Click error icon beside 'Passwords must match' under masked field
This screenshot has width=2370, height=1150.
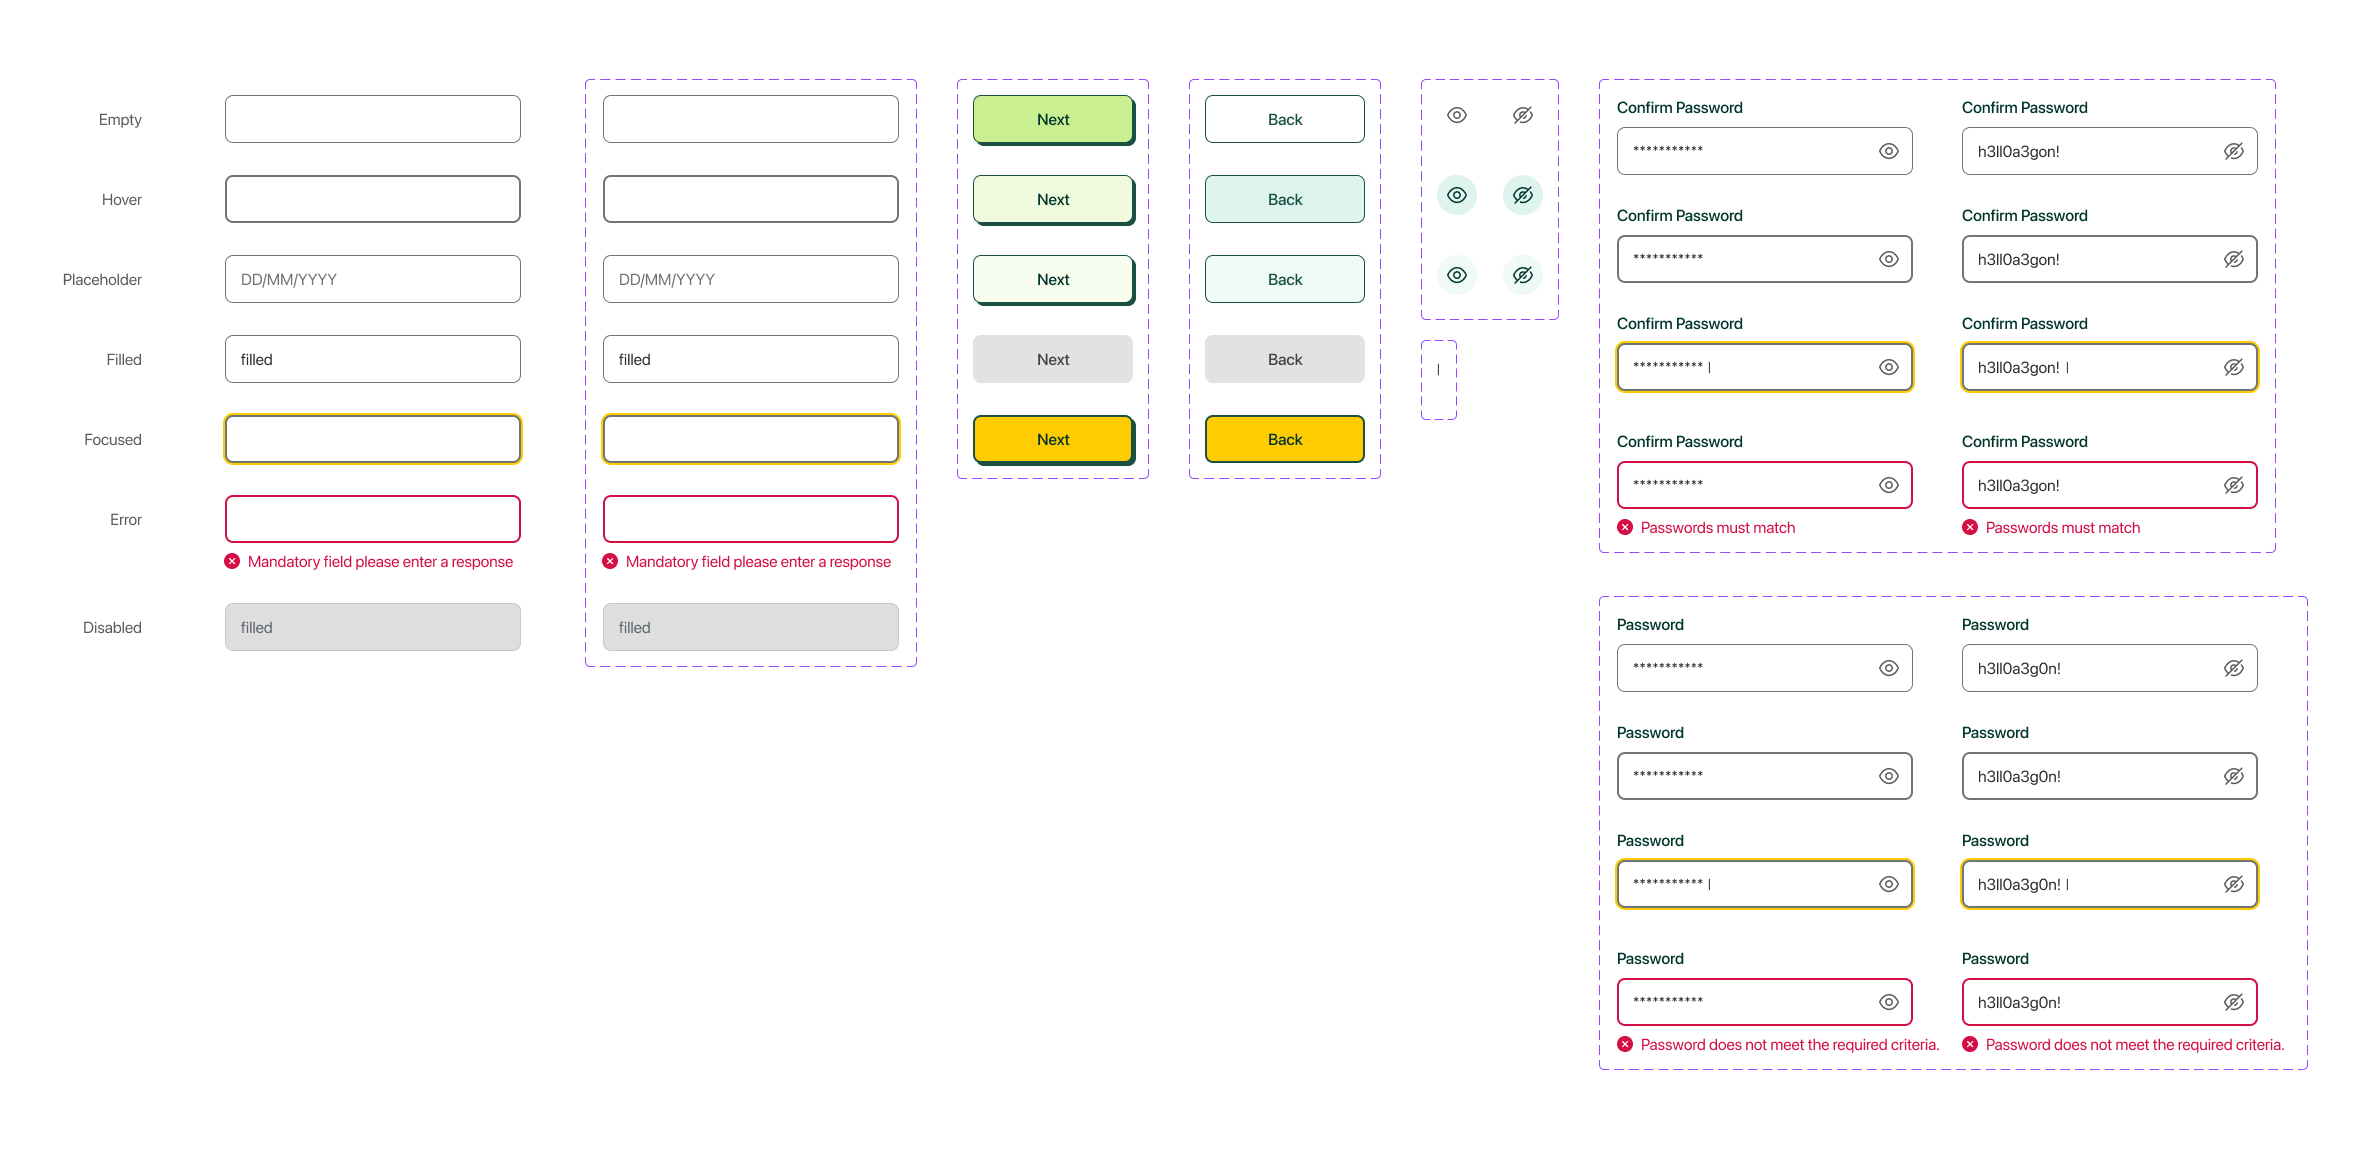tap(1625, 527)
